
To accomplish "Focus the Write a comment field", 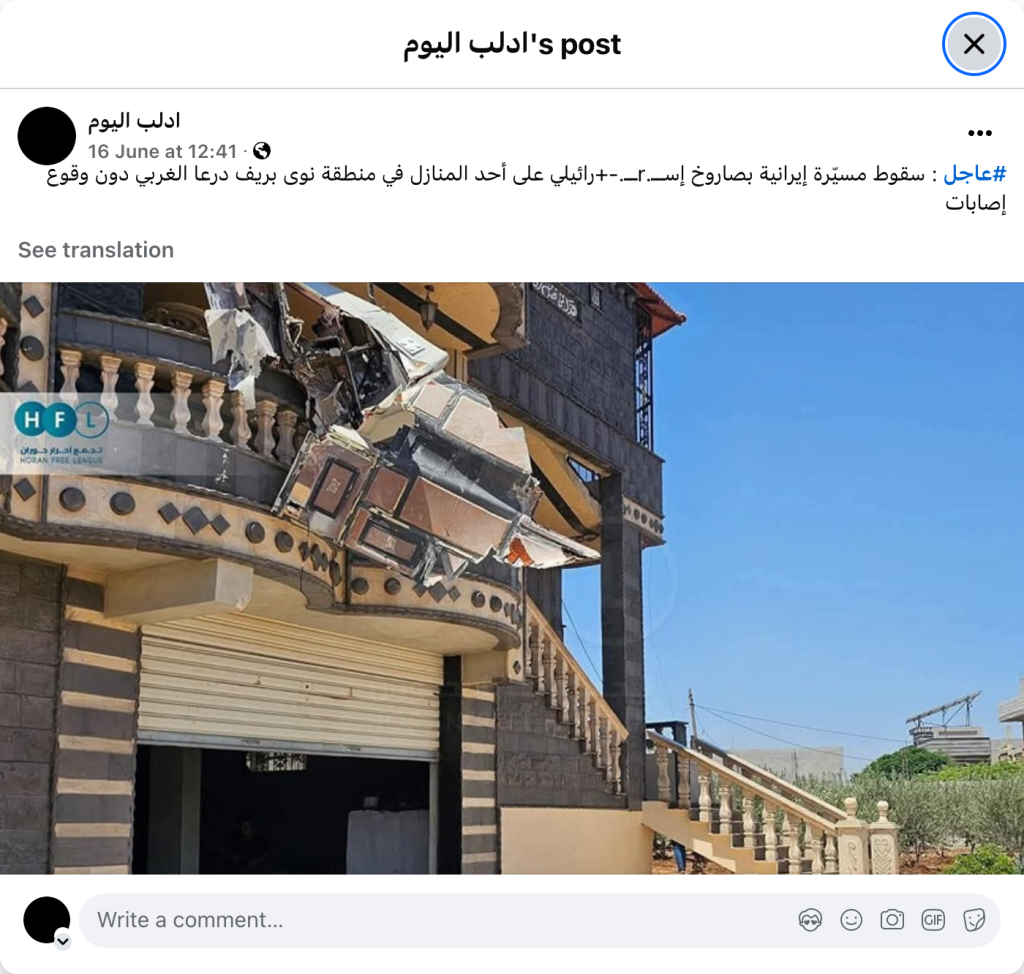I will click(444, 920).
